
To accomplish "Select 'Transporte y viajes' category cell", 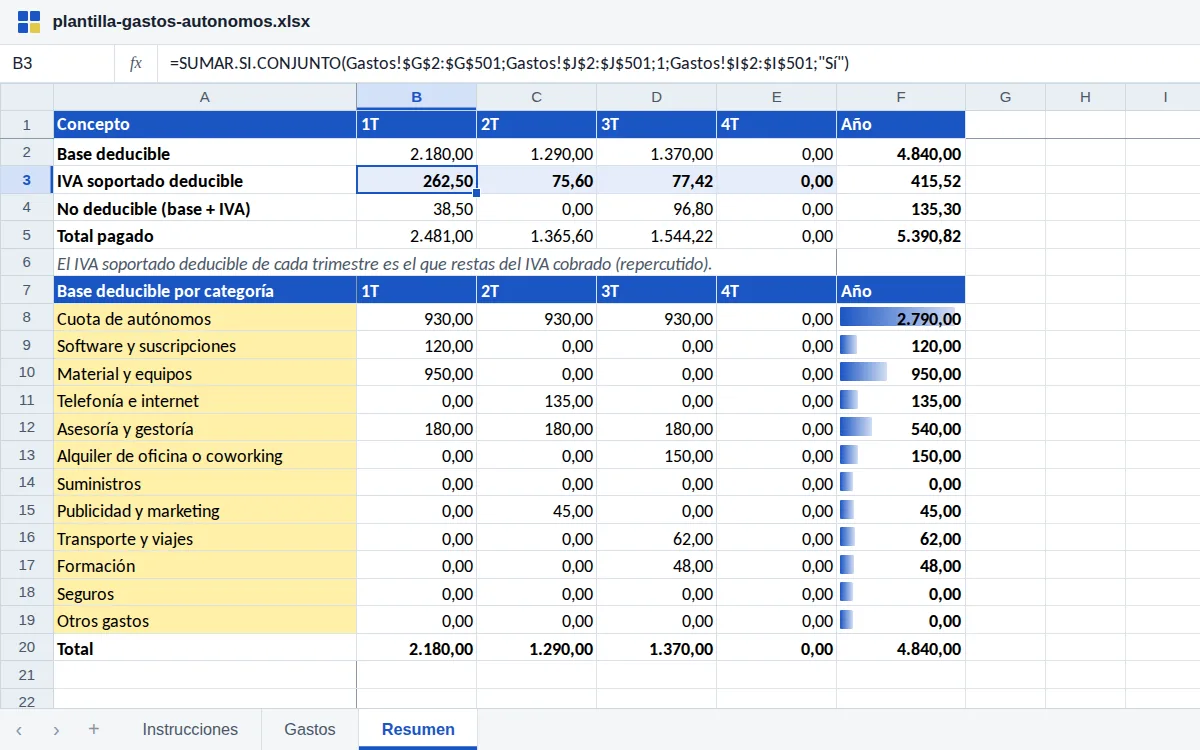I will [205, 539].
